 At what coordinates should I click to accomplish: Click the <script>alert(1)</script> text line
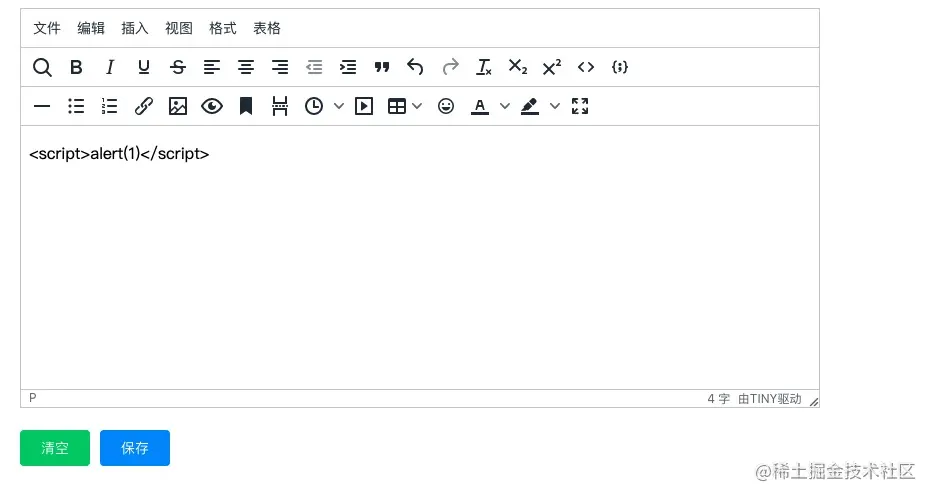point(119,154)
